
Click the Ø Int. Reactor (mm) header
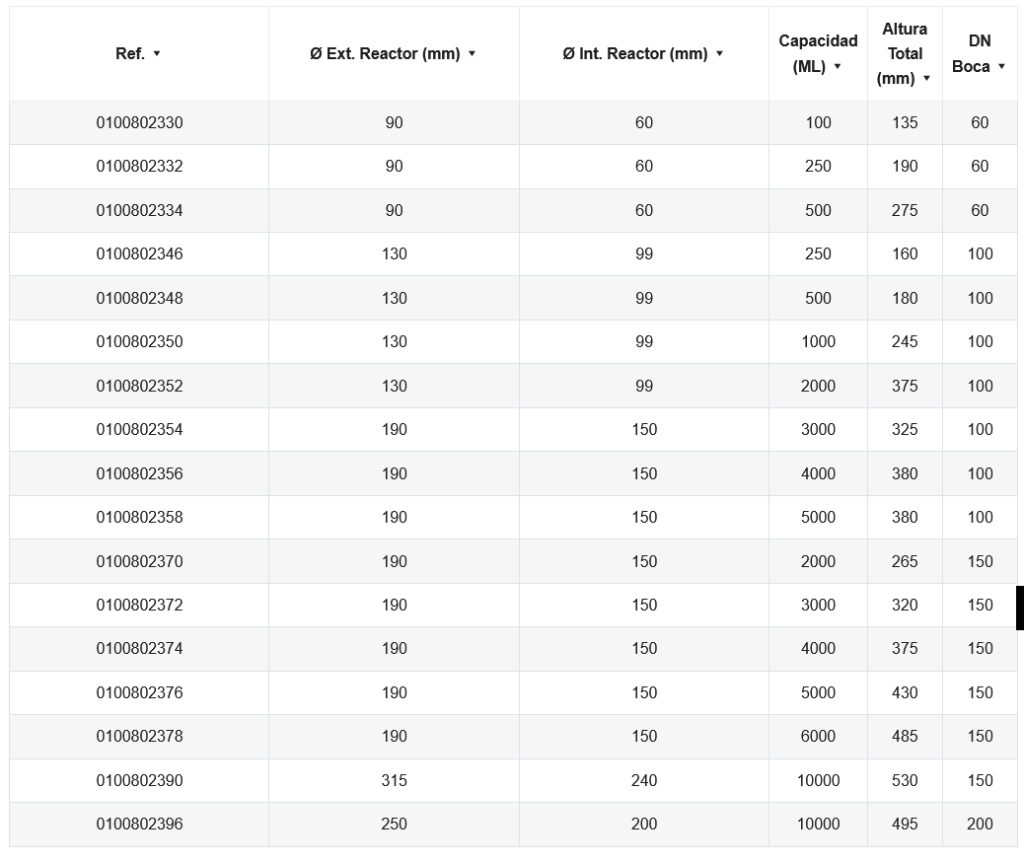pyautogui.click(x=637, y=54)
